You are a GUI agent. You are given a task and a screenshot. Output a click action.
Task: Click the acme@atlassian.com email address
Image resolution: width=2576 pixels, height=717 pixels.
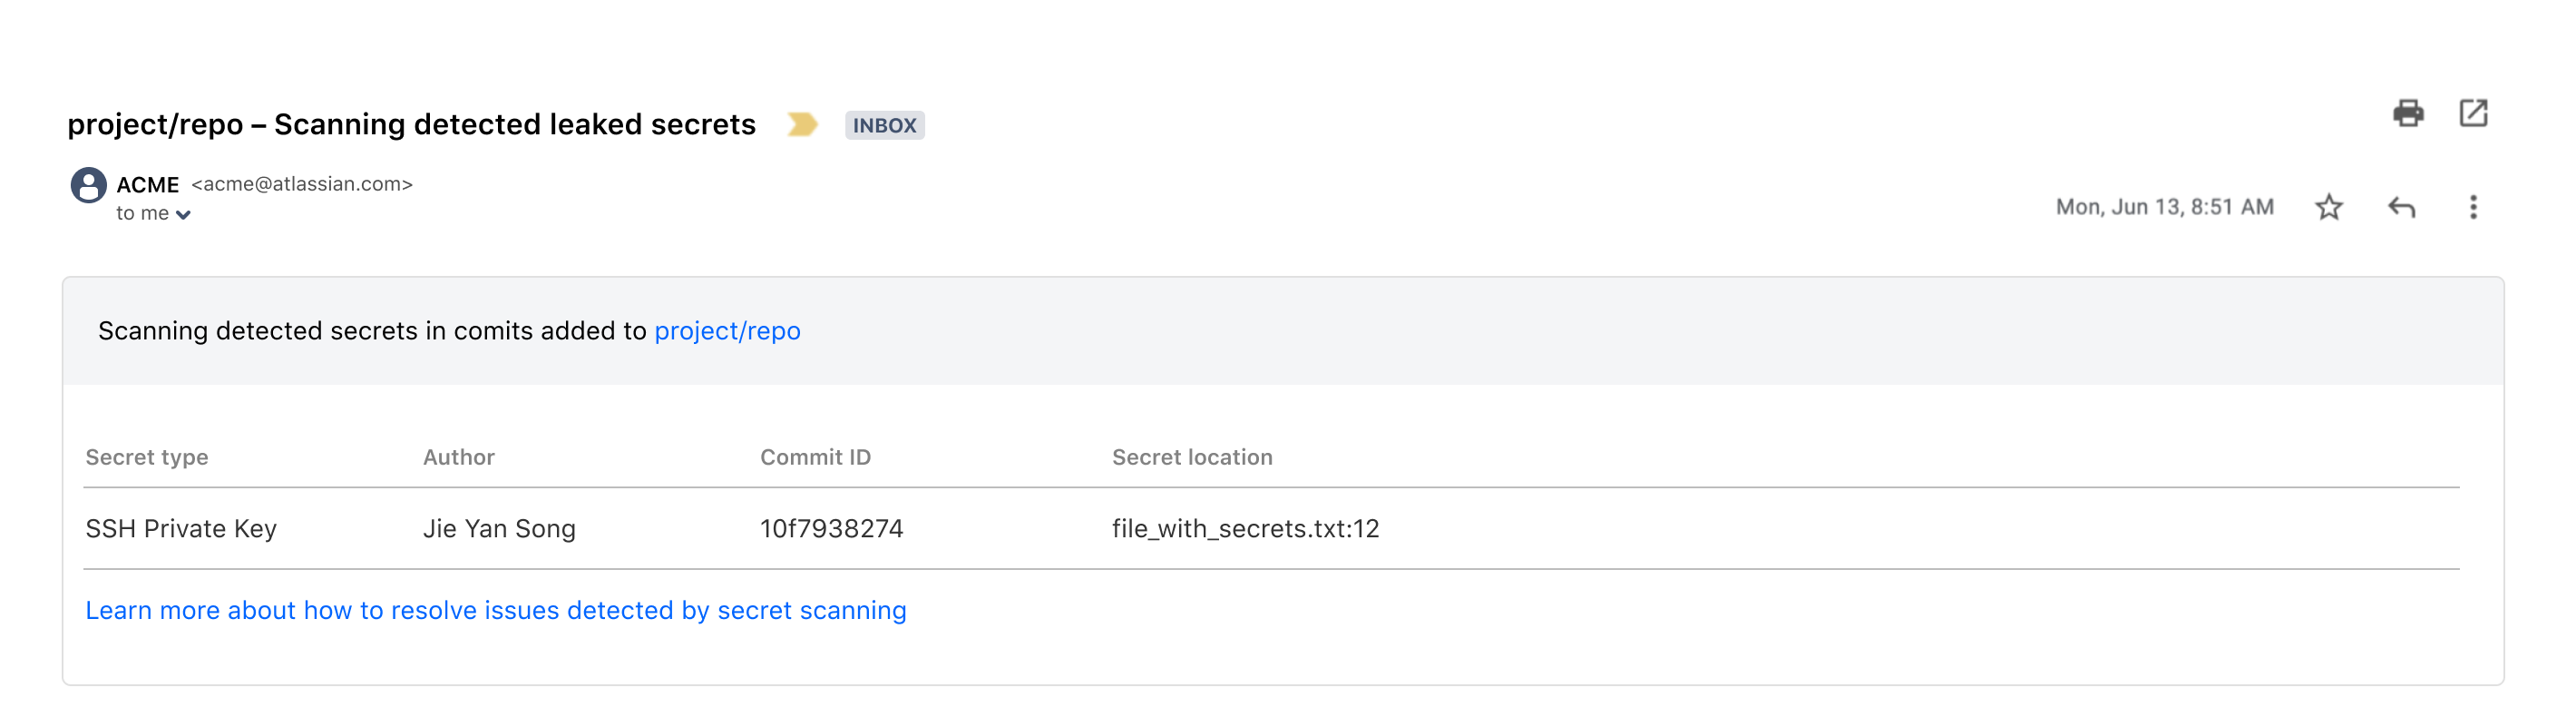coord(302,184)
